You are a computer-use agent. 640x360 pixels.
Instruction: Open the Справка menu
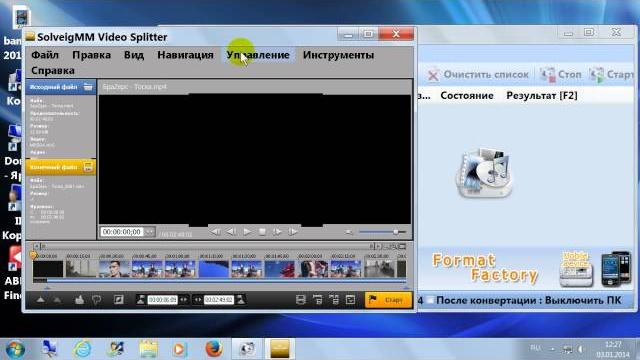[53, 70]
